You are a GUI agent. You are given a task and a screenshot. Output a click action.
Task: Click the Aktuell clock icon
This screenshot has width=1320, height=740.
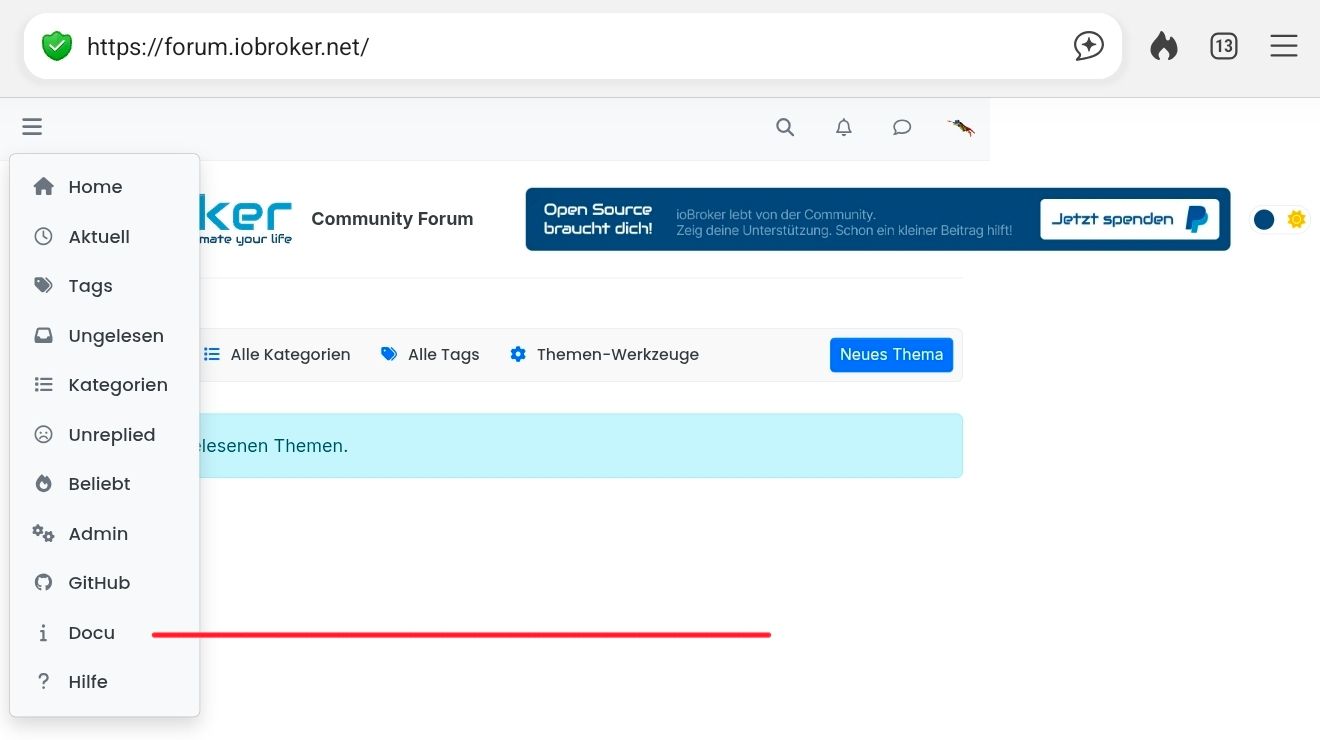pos(43,237)
